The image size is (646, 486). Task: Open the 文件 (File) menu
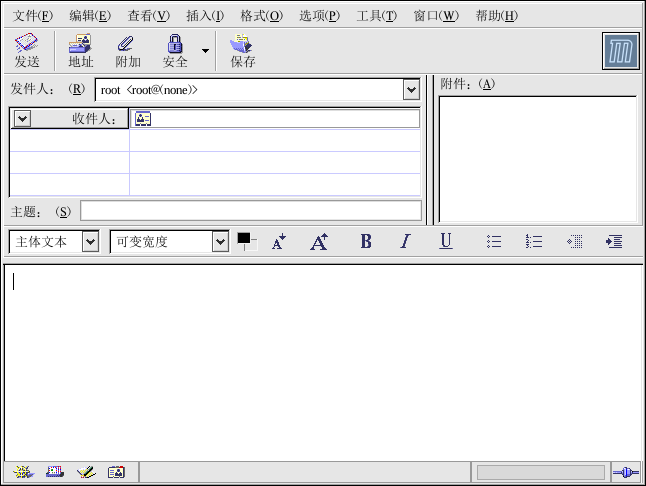point(33,16)
